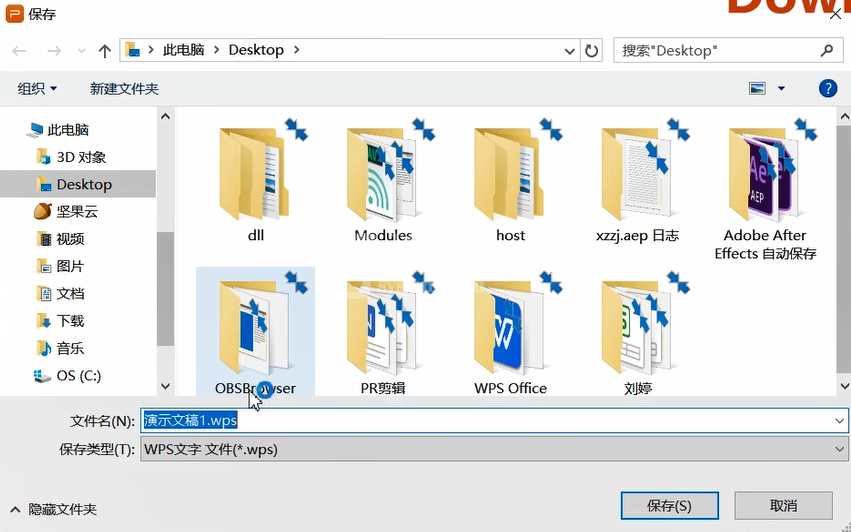This screenshot has width=851, height=532.
Task: Close the 保存 dialog
Action: pyautogui.click(x=836, y=14)
